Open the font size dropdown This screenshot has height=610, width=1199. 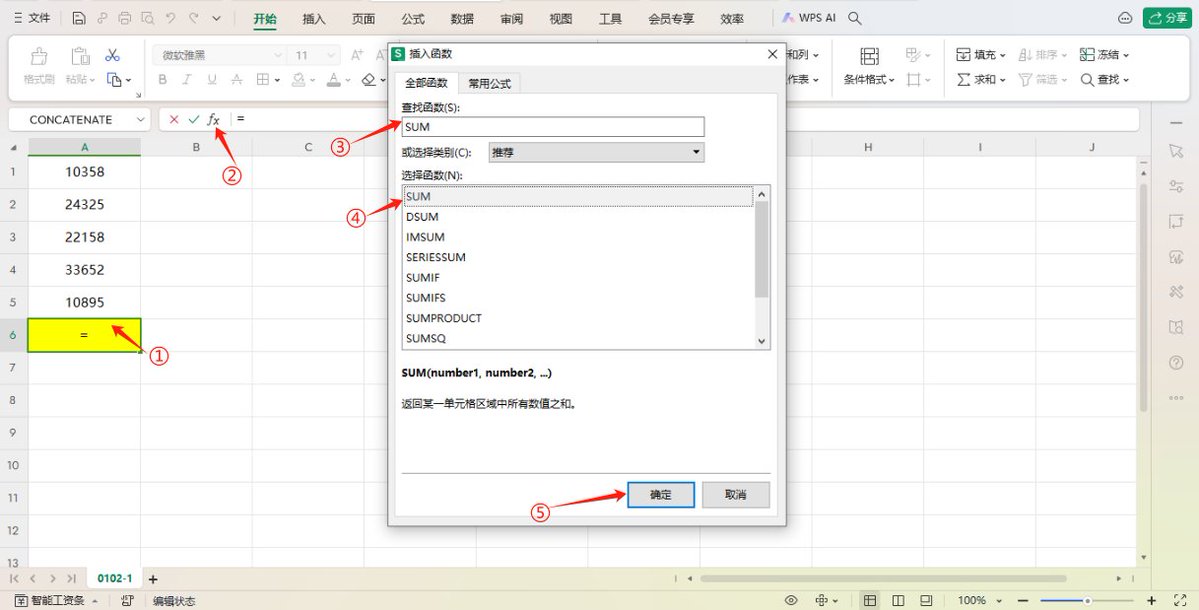[331, 55]
